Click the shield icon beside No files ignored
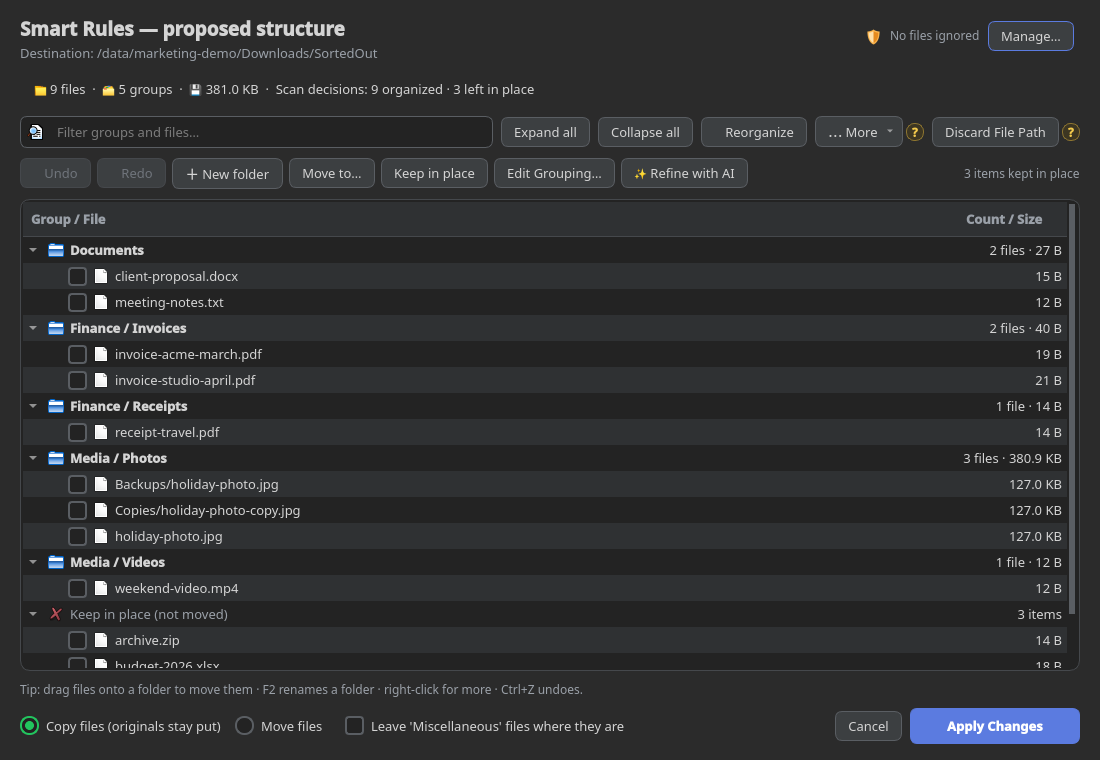This screenshot has height=760, width=1100. click(873, 36)
